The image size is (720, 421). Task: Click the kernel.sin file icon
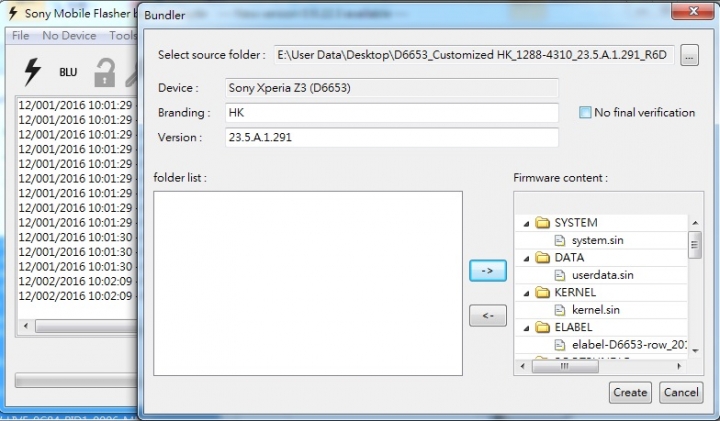click(x=560, y=310)
